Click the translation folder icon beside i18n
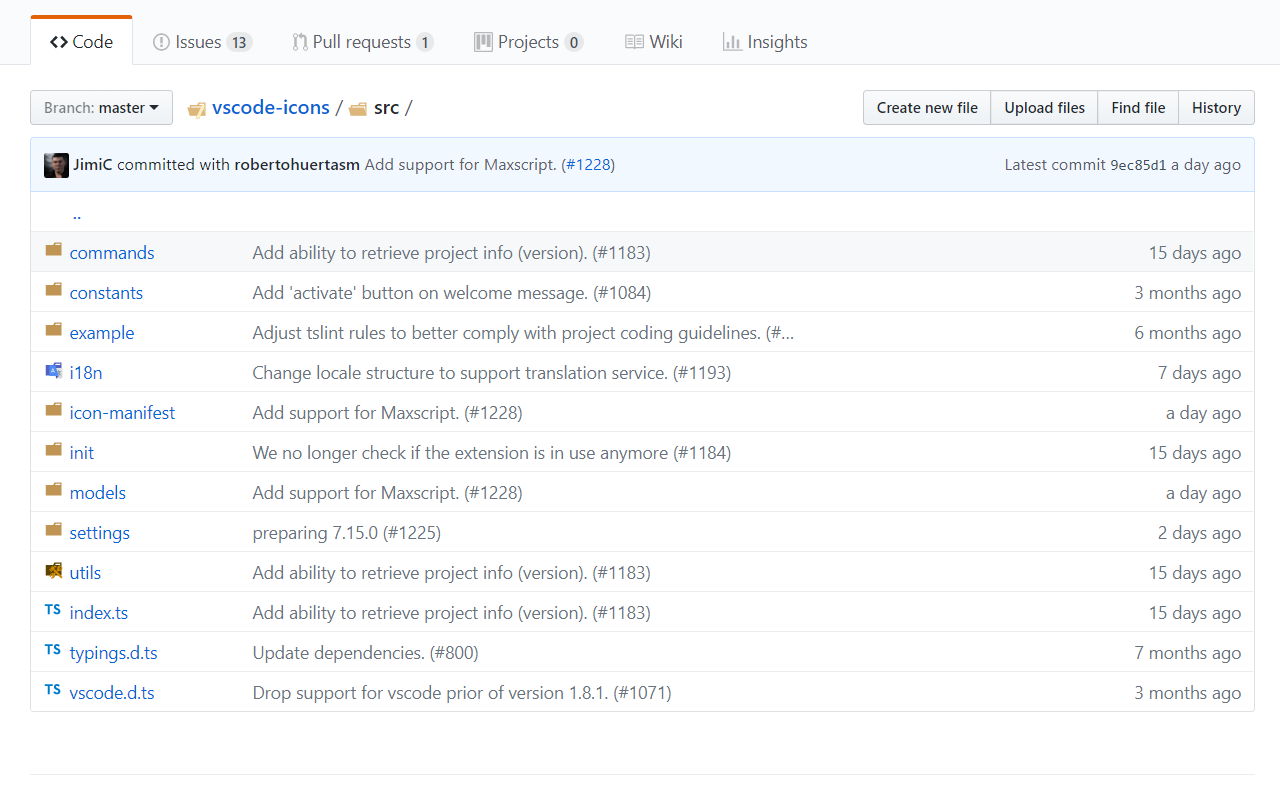 point(54,370)
